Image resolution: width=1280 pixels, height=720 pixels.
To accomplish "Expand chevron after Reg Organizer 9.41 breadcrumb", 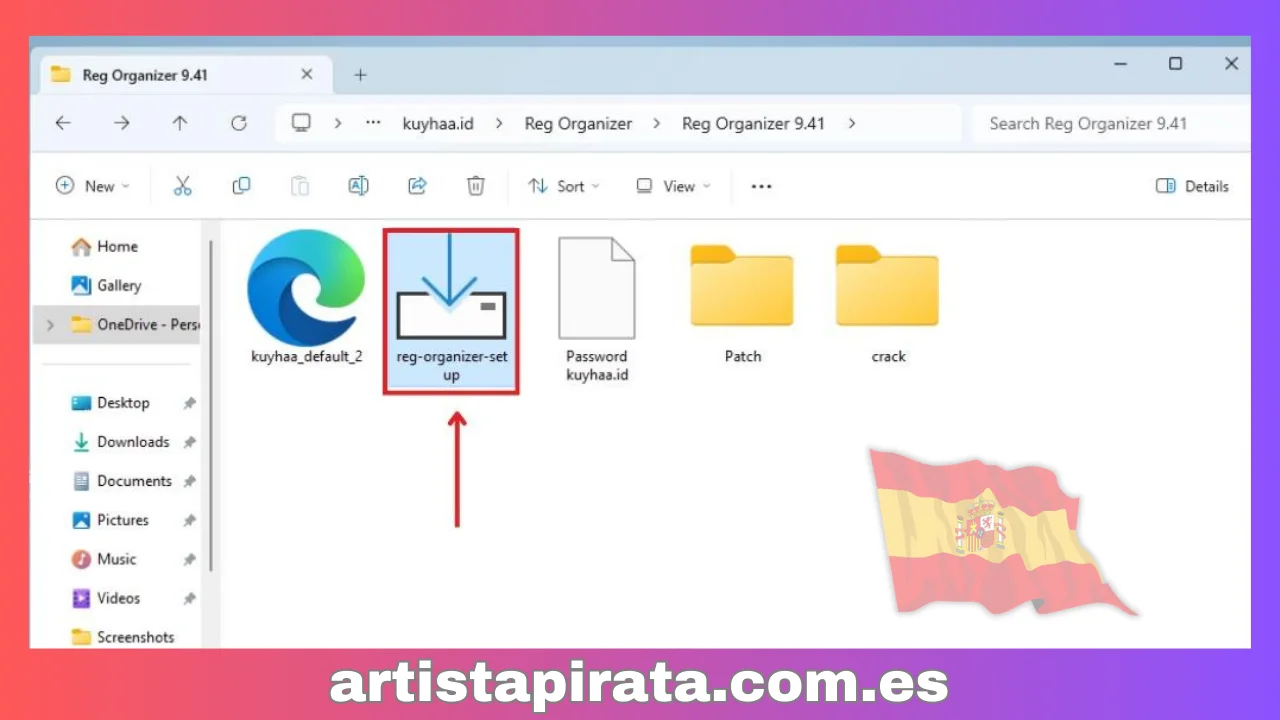I will pyautogui.click(x=851, y=123).
